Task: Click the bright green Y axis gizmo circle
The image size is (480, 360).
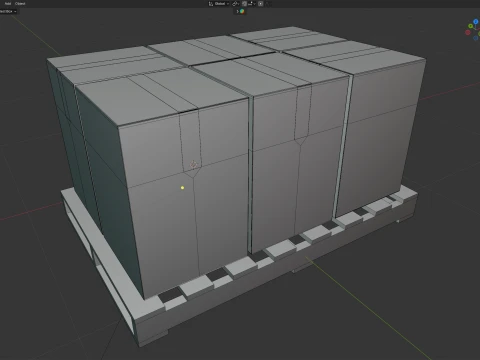Action: [x=470, y=26]
